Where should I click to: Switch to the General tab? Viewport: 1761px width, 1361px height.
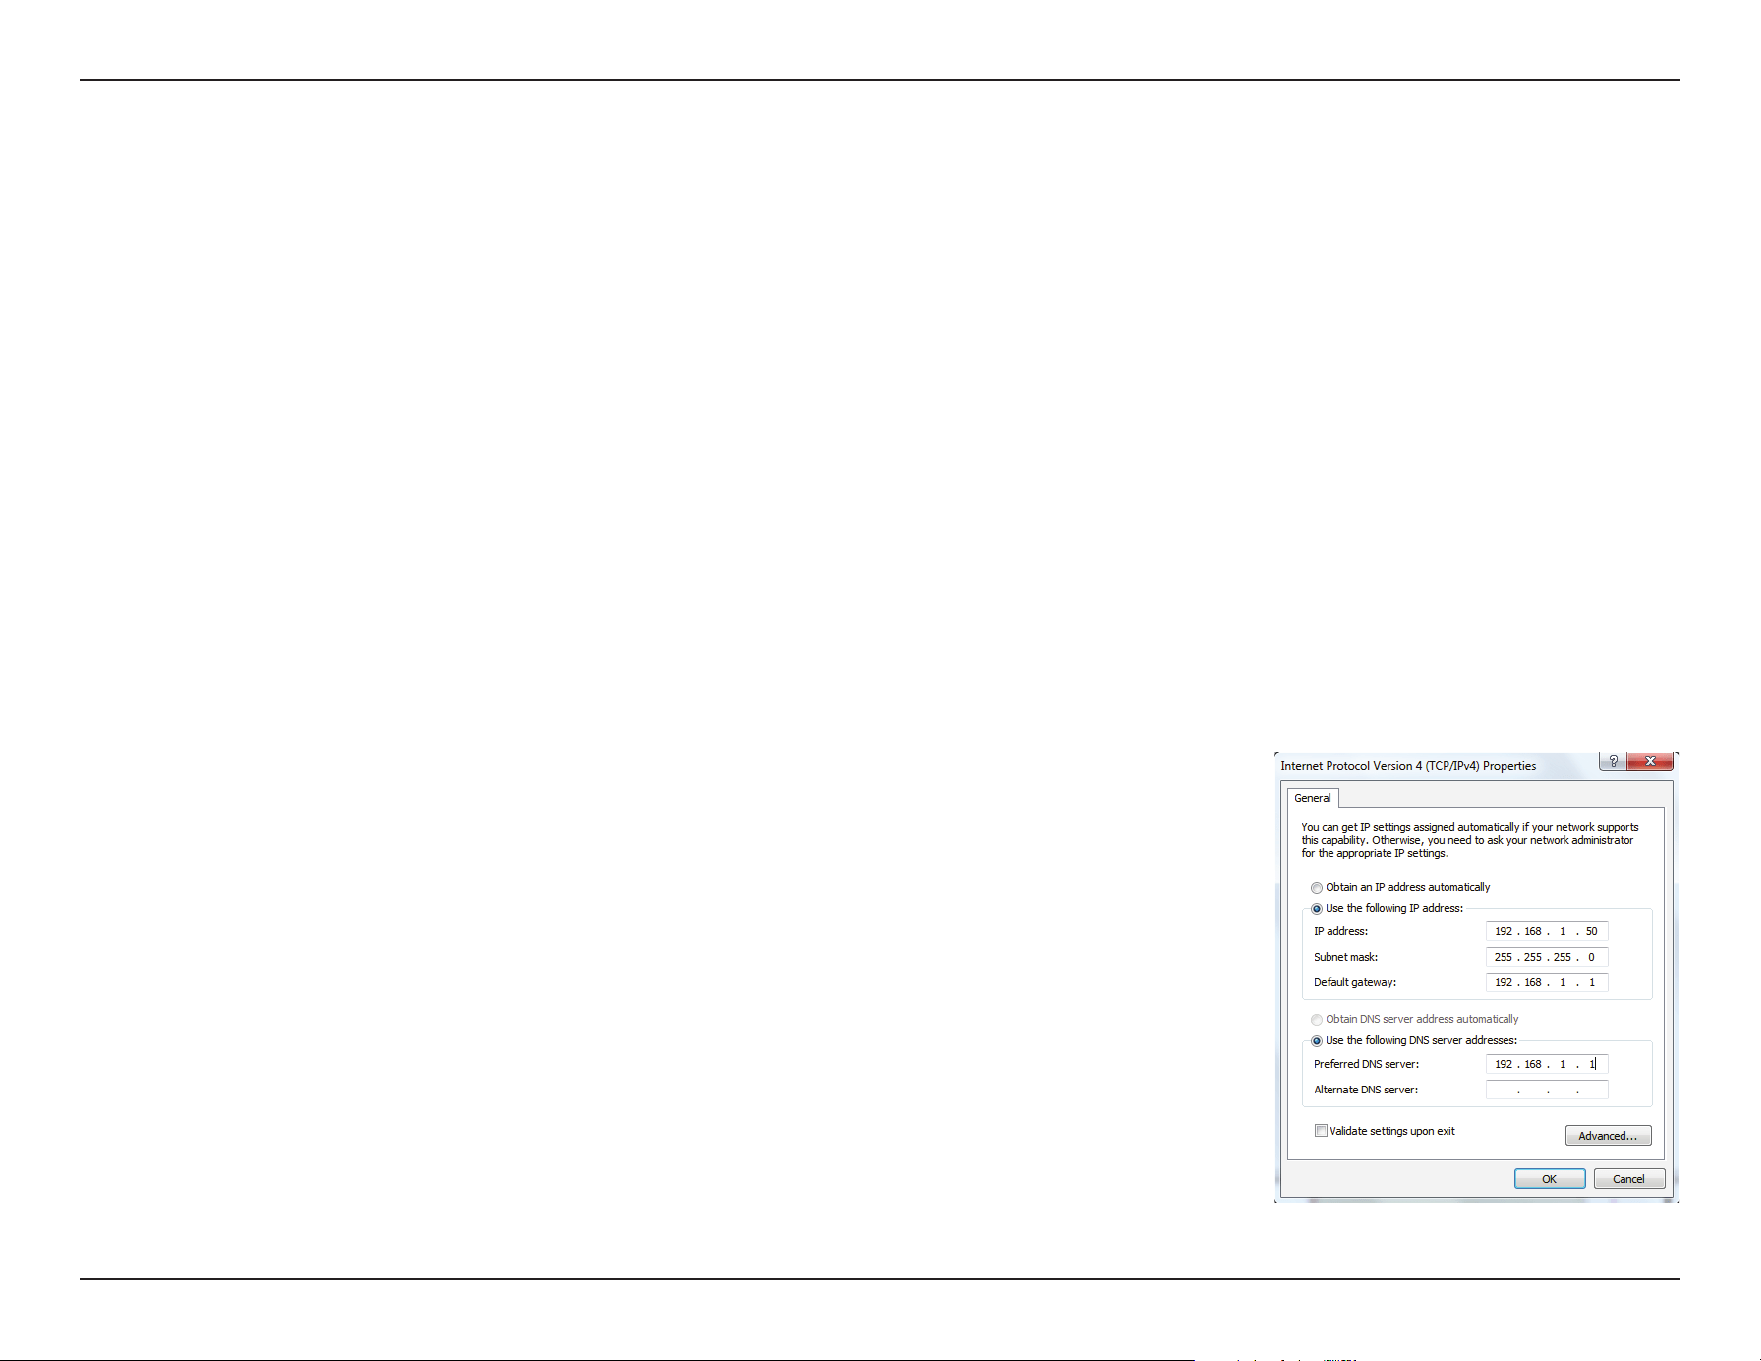pos(1312,798)
